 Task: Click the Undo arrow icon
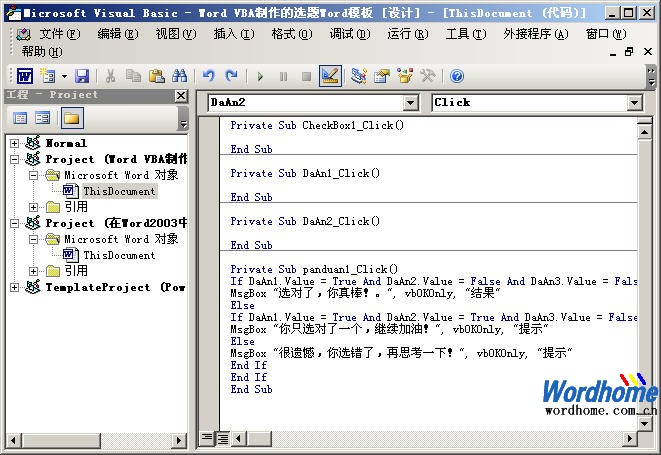pos(209,76)
